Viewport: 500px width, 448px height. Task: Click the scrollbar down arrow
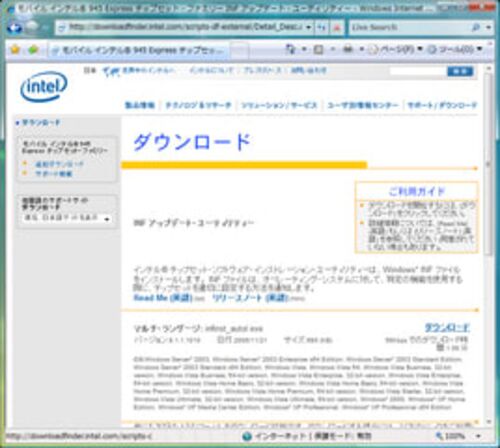(x=488, y=422)
